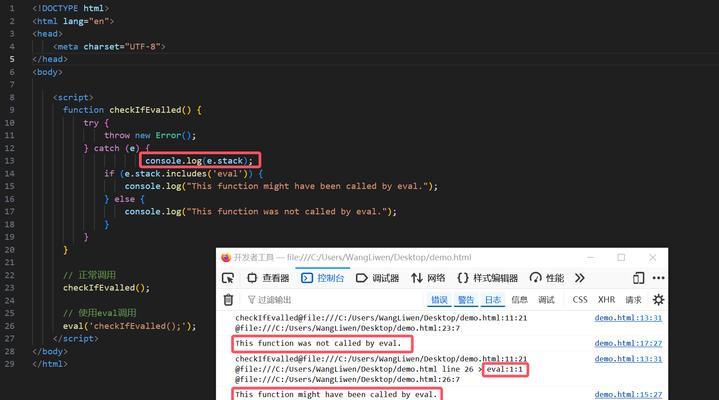This screenshot has width=719, height=400.
Task: Enable the XHR filter
Action: coord(606,300)
